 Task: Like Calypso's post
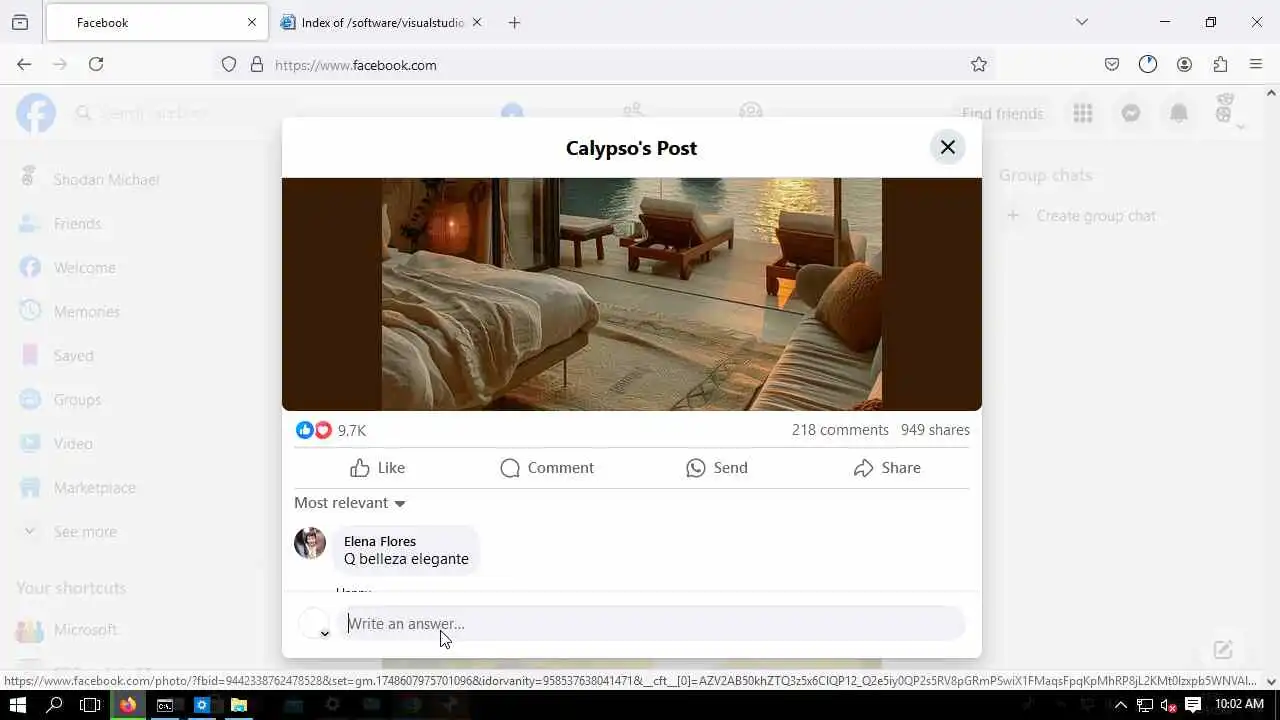(x=378, y=468)
